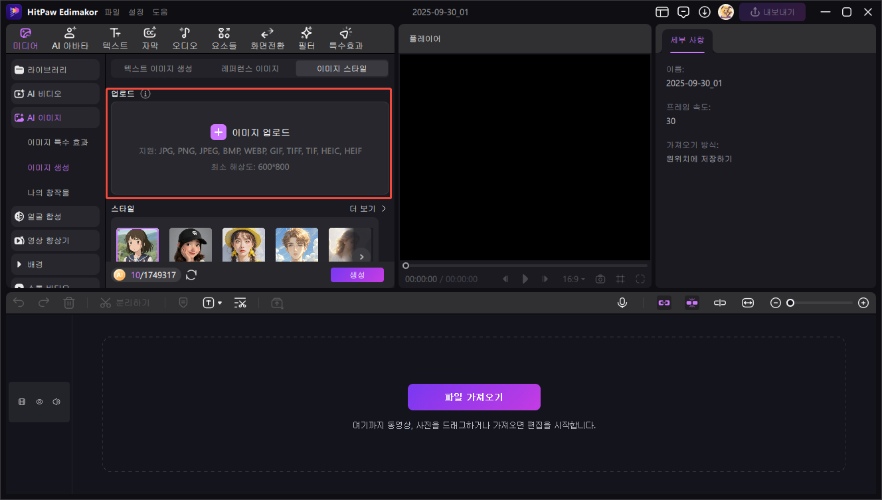Click the purple 생성 generate button
Viewport: 882px width, 500px height.
pos(357,275)
